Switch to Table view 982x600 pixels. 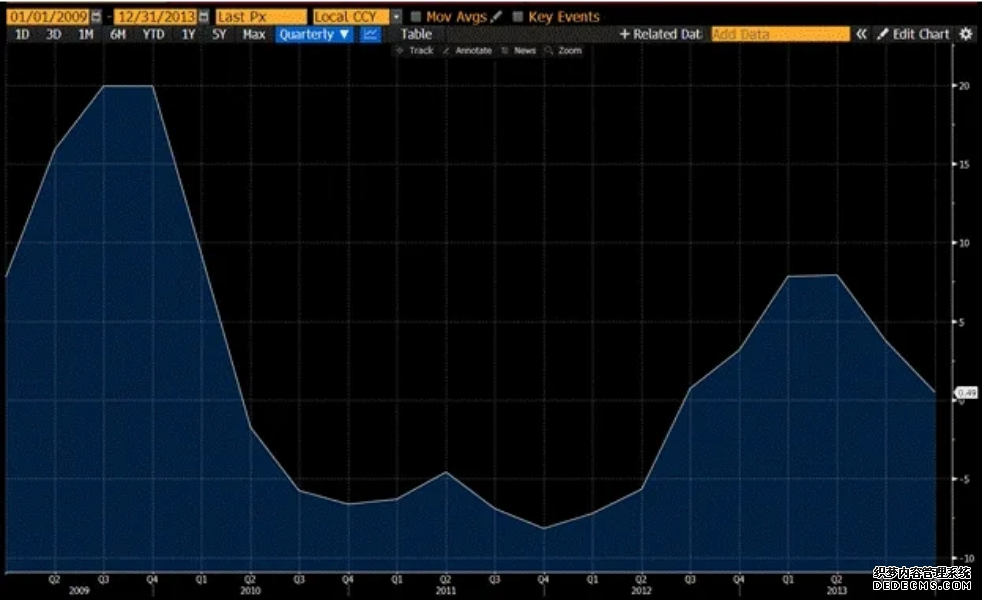tap(416, 34)
